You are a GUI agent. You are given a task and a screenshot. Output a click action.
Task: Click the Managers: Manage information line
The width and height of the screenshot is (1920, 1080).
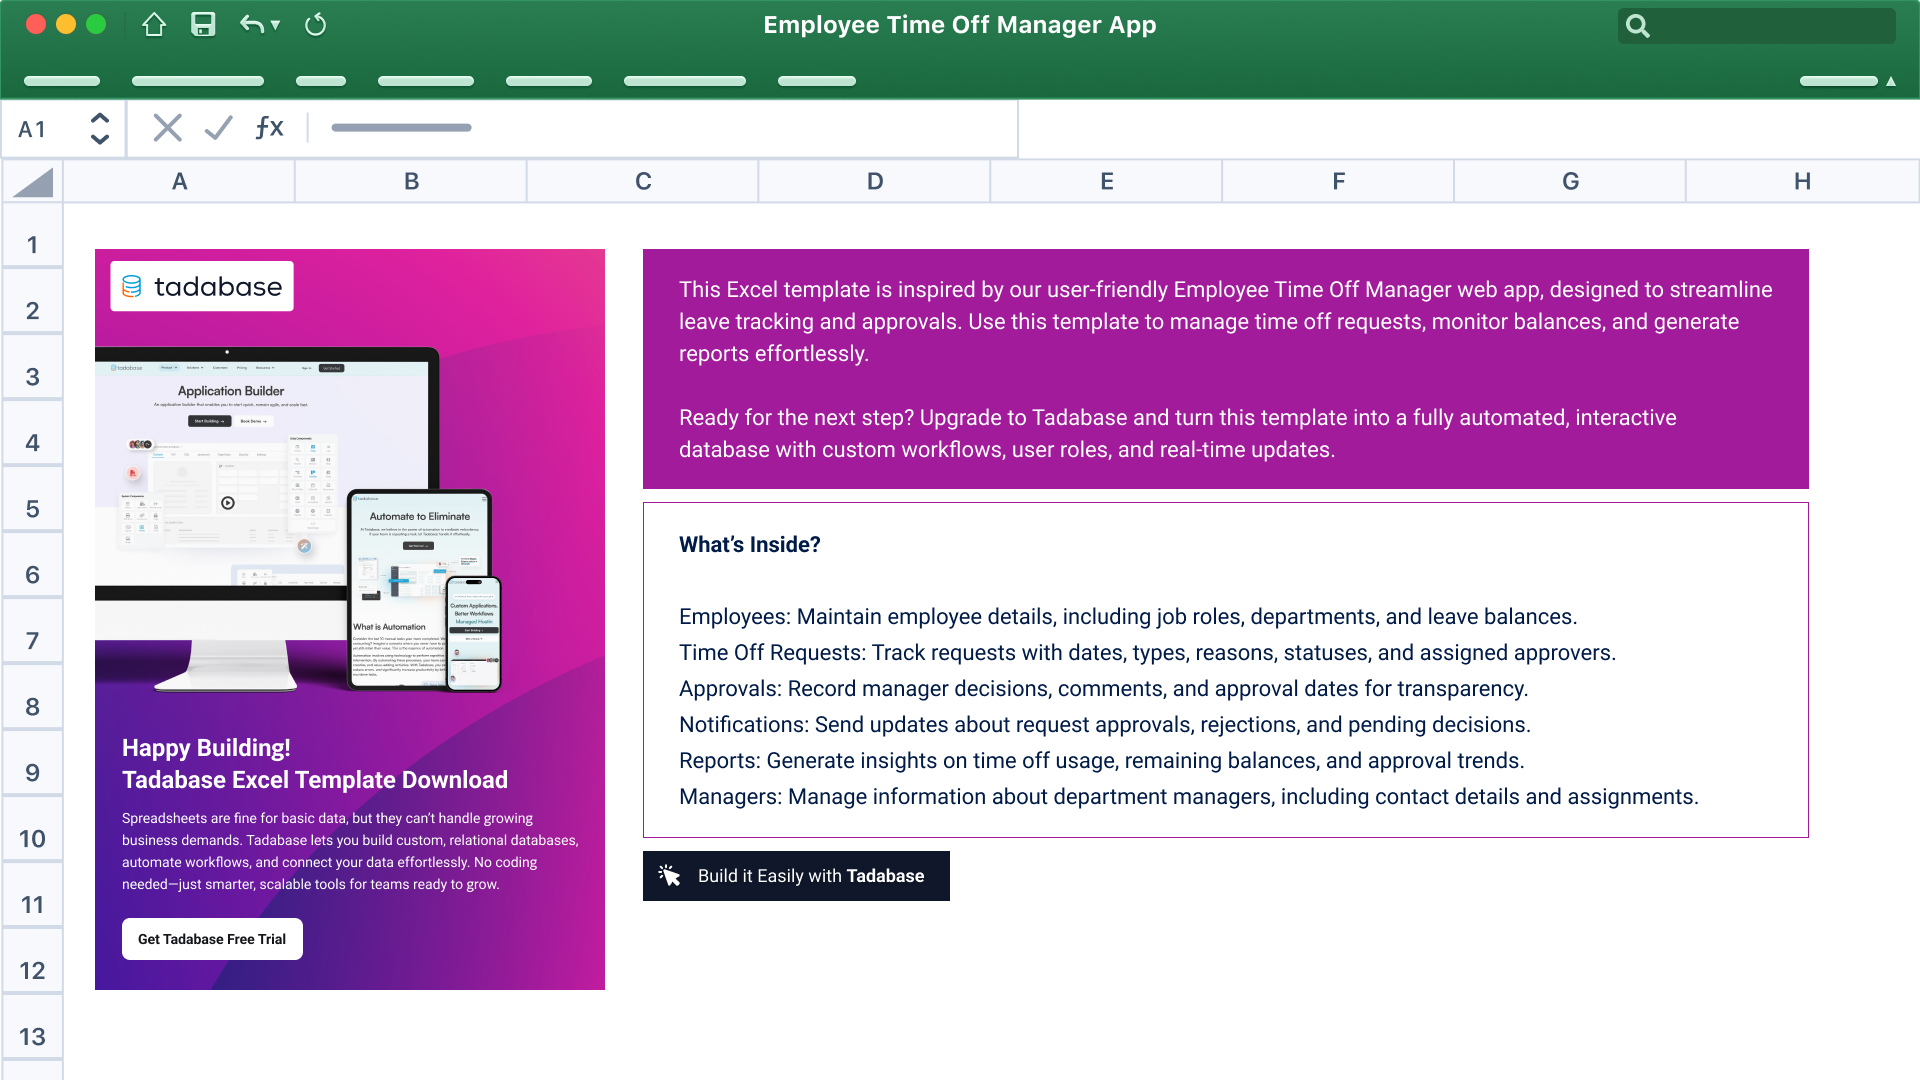(1189, 797)
